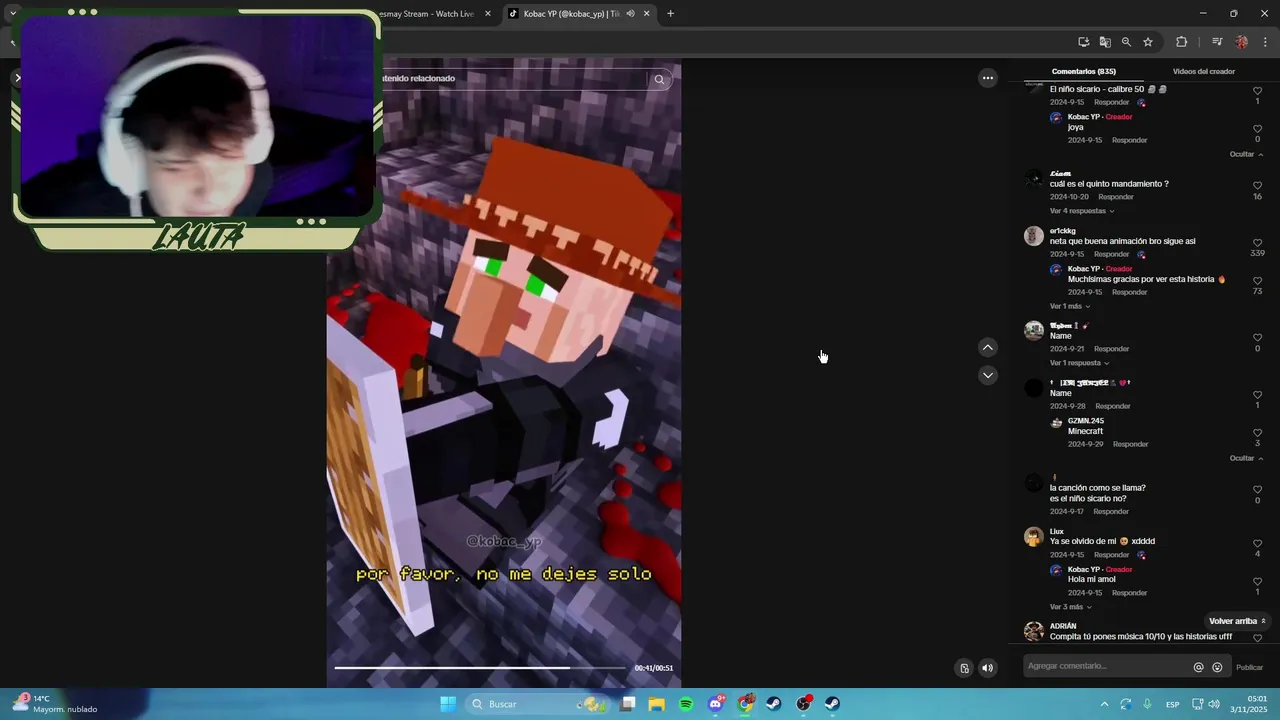Switch to the Stream - Watch Live tab
This screenshot has height=720, width=1280.
427,14
